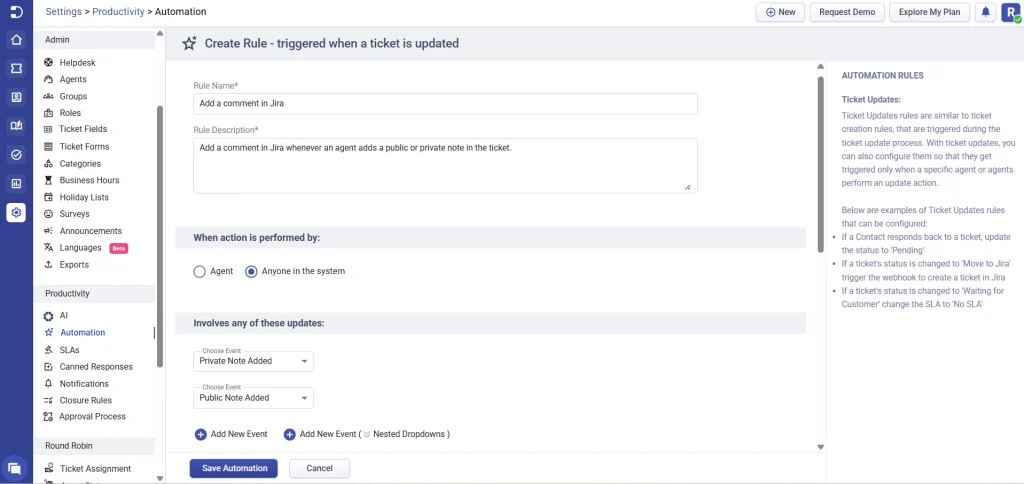This screenshot has height=484, width=1024.
Task: Click the Save Automation button
Action: 234,468
